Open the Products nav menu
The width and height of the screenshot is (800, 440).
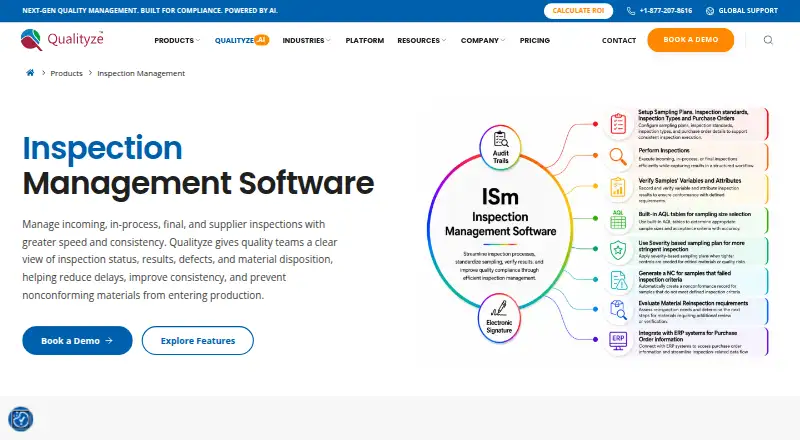pyautogui.click(x=174, y=40)
